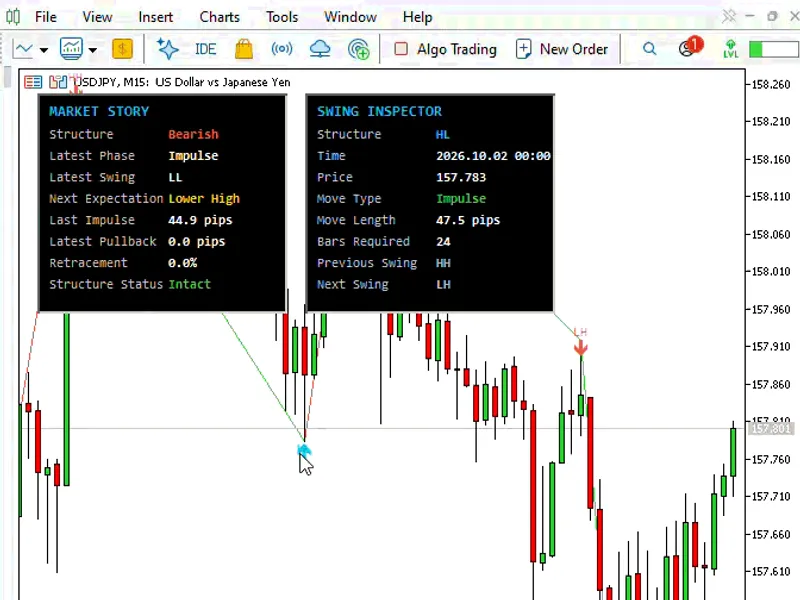
Task: Toggle Algo Trading
Action: coord(445,49)
